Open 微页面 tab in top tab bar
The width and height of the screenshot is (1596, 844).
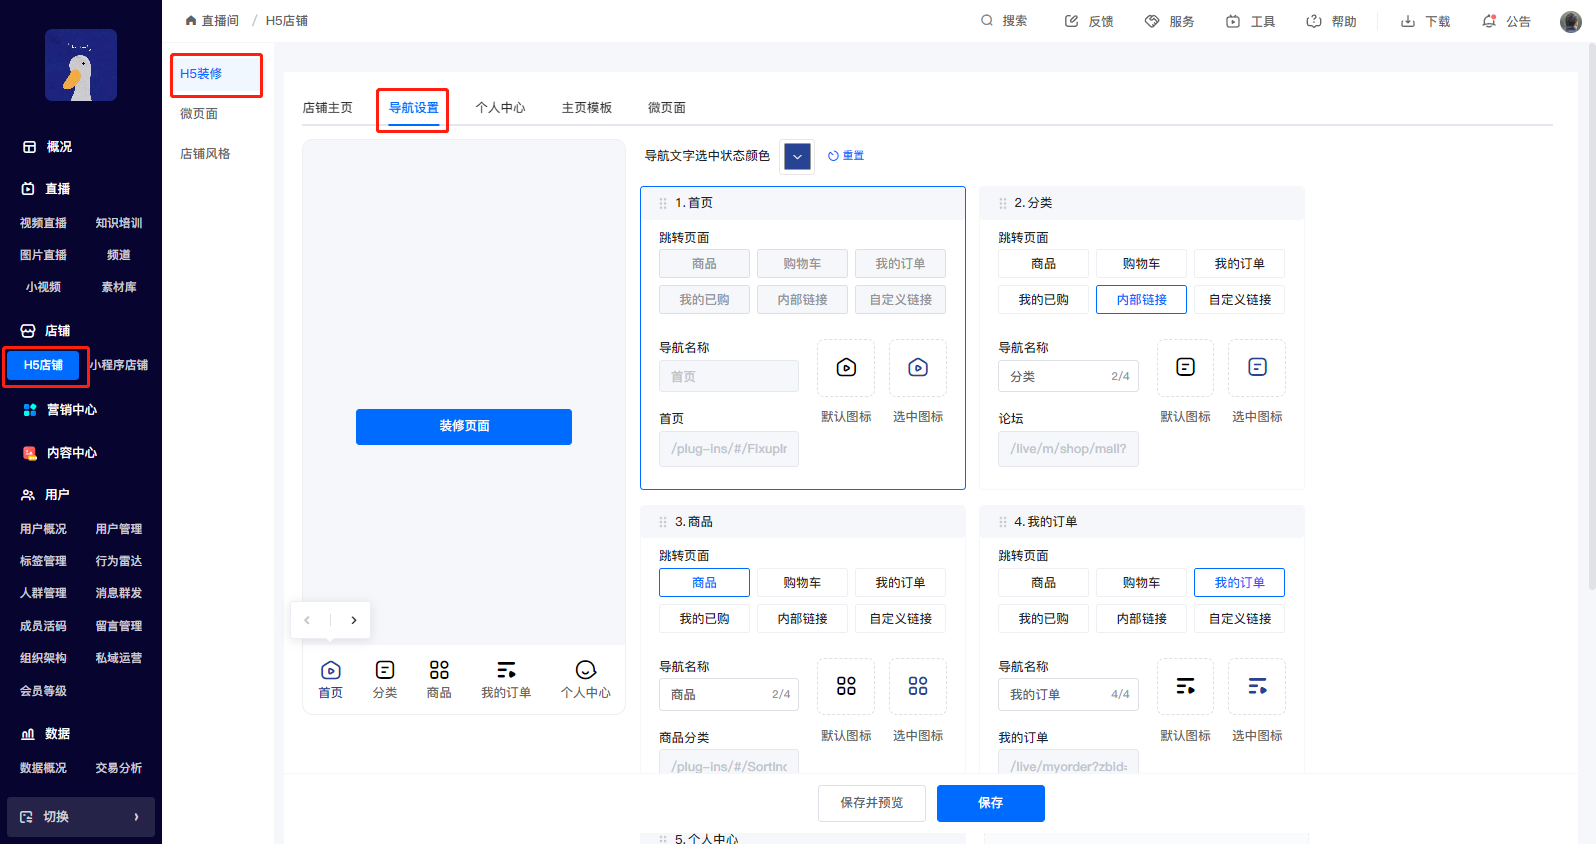point(667,108)
